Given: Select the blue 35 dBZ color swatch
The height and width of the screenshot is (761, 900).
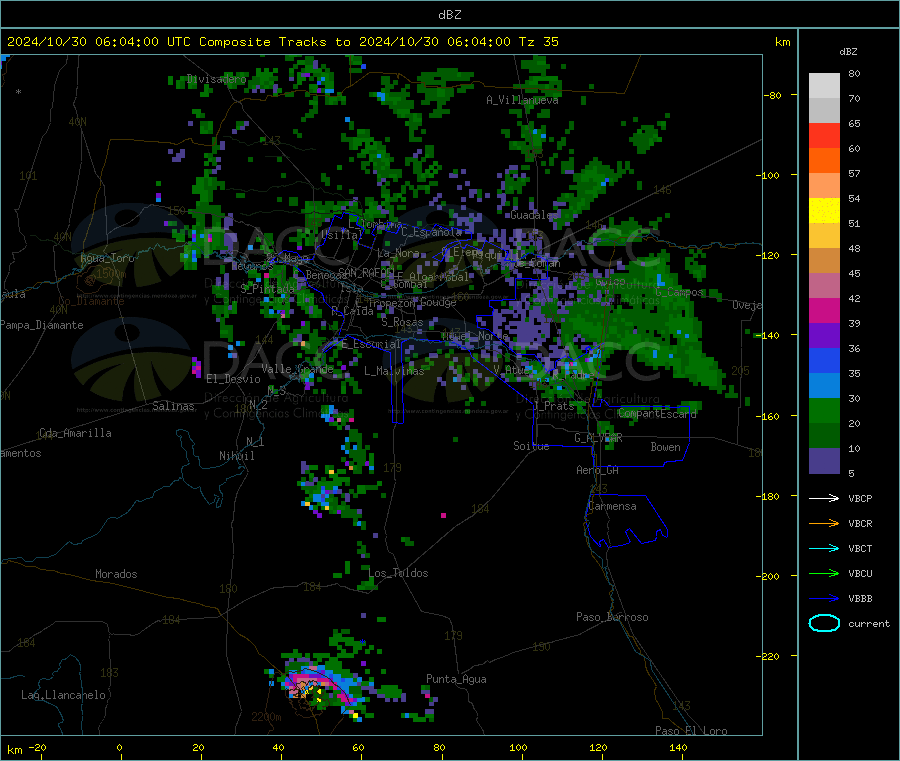Looking at the screenshot, I should (x=824, y=360).
